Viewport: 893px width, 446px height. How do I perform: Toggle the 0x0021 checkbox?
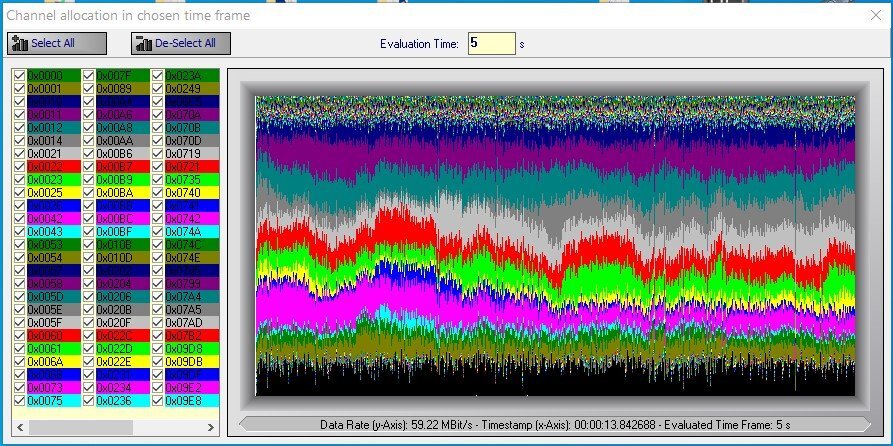click(19, 154)
